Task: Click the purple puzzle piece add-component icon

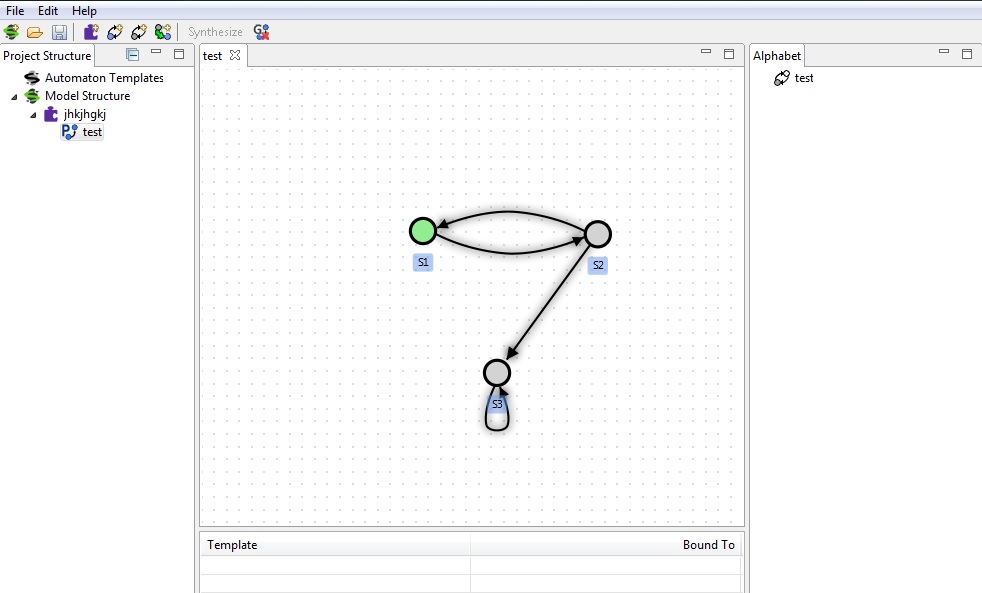Action: point(91,32)
